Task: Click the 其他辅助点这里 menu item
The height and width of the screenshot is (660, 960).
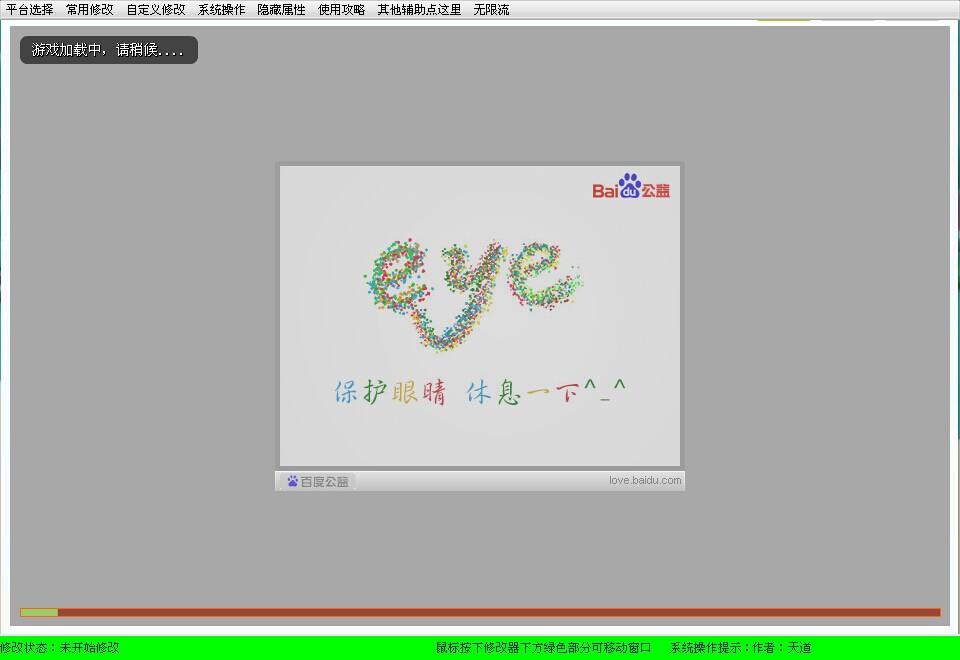Action: tap(419, 10)
